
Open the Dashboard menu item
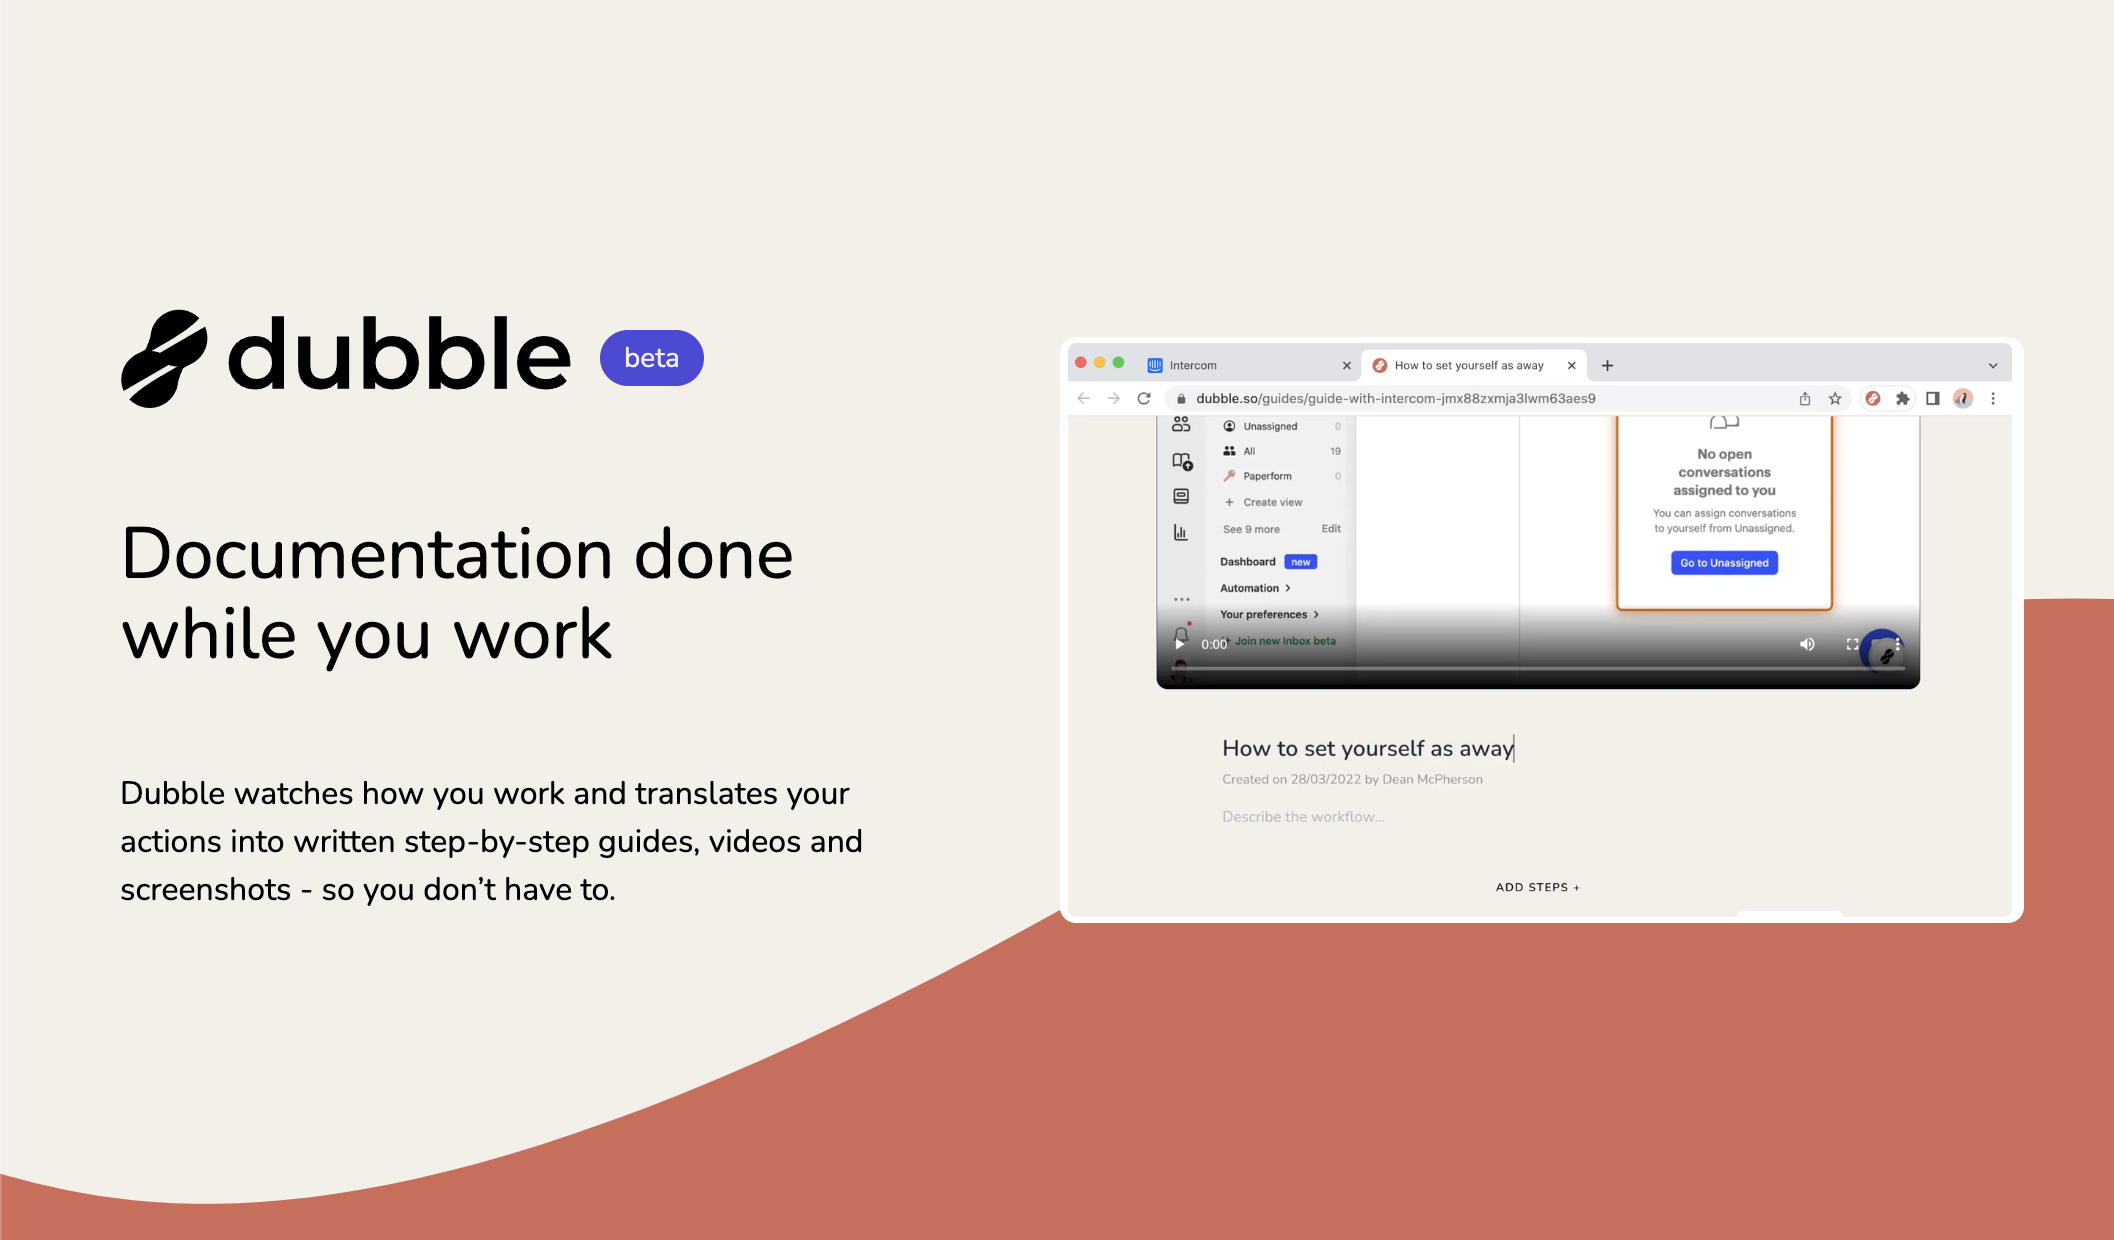[x=1246, y=561]
